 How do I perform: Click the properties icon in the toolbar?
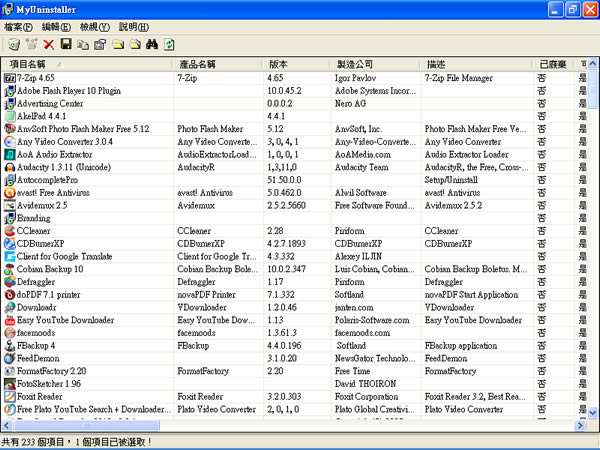point(100,44)
